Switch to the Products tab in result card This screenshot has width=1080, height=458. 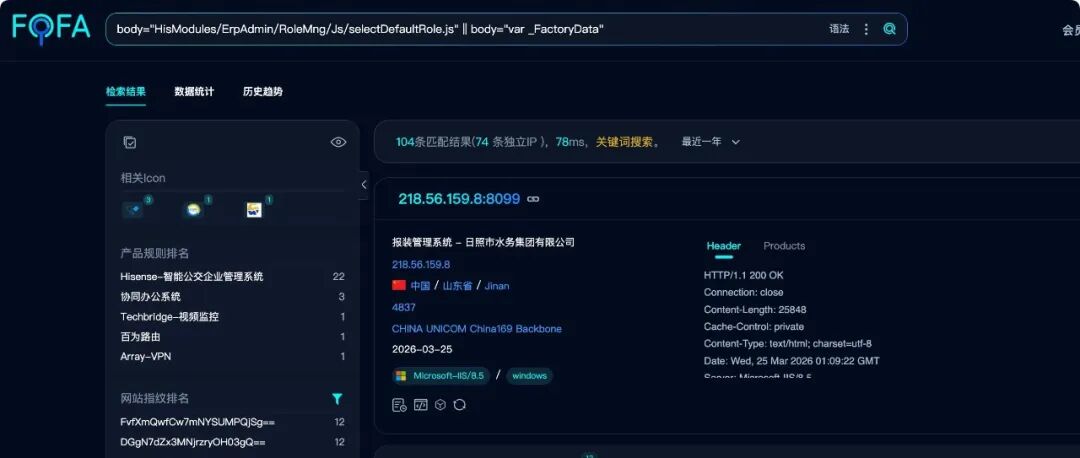point(784,246)
